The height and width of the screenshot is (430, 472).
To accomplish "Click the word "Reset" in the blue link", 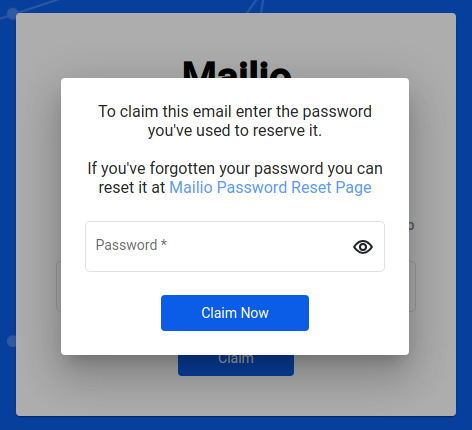I will [312, 187].
